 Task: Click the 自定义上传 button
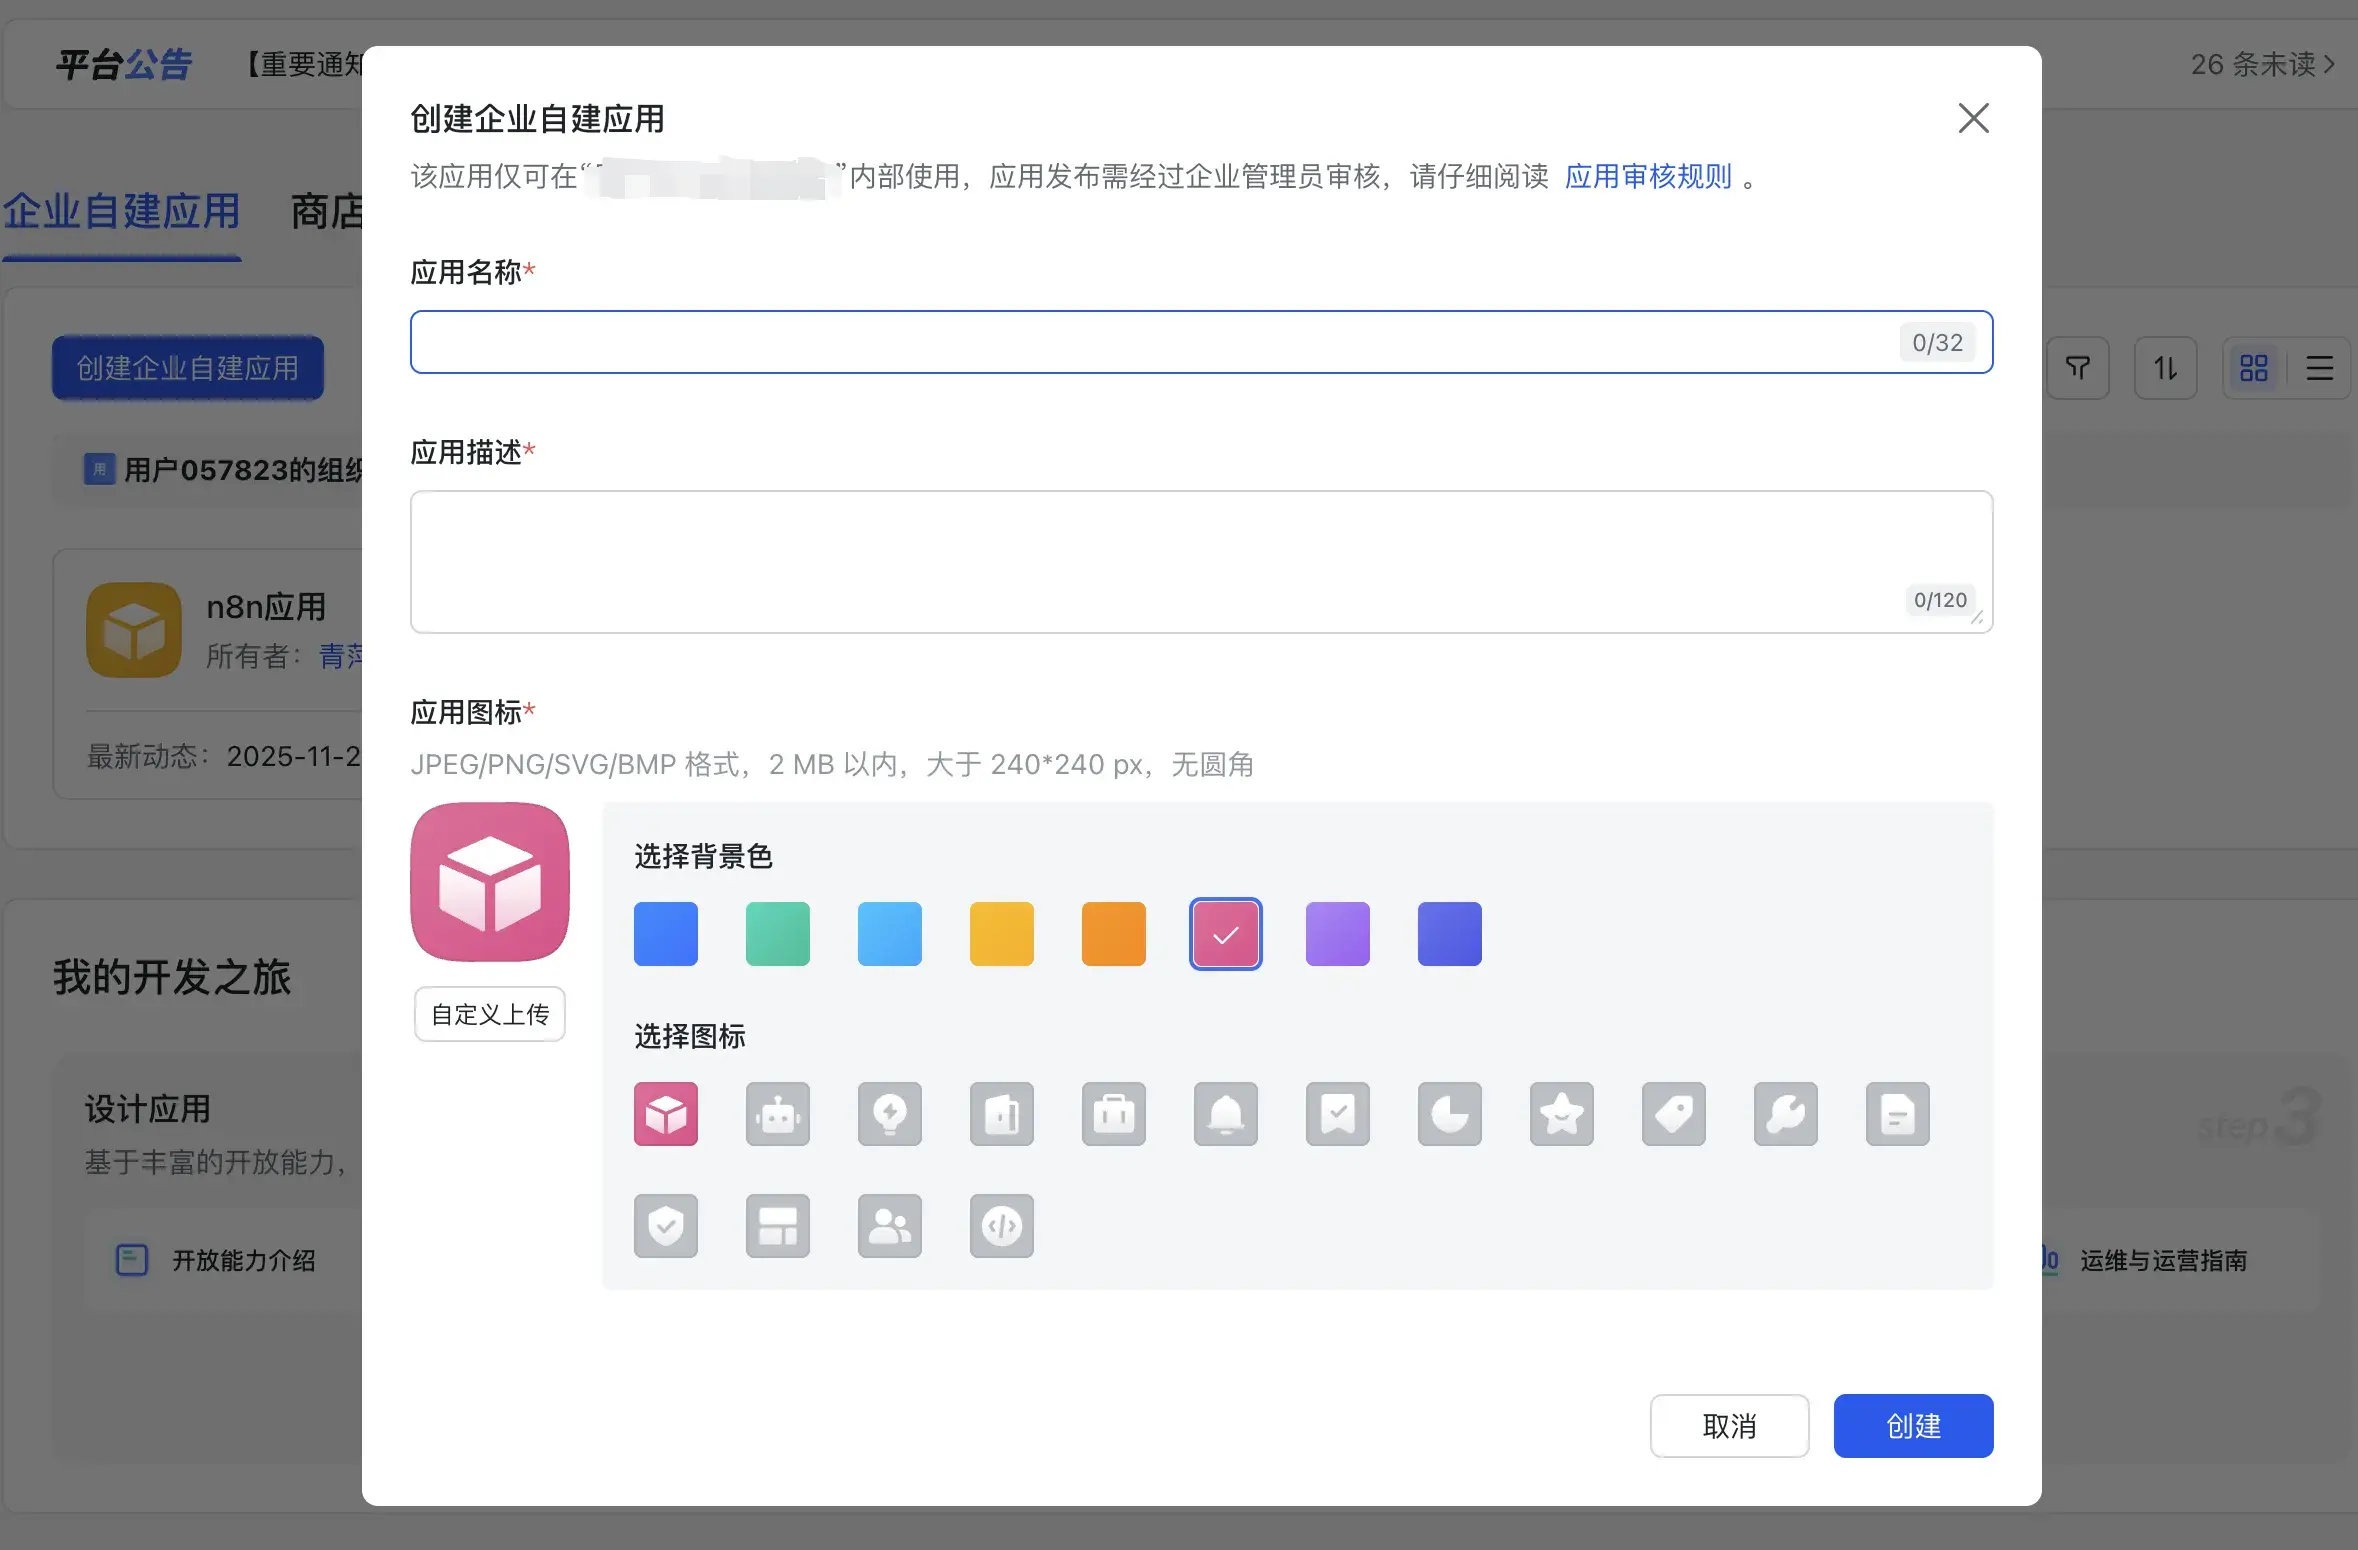tap(490, 1014)
